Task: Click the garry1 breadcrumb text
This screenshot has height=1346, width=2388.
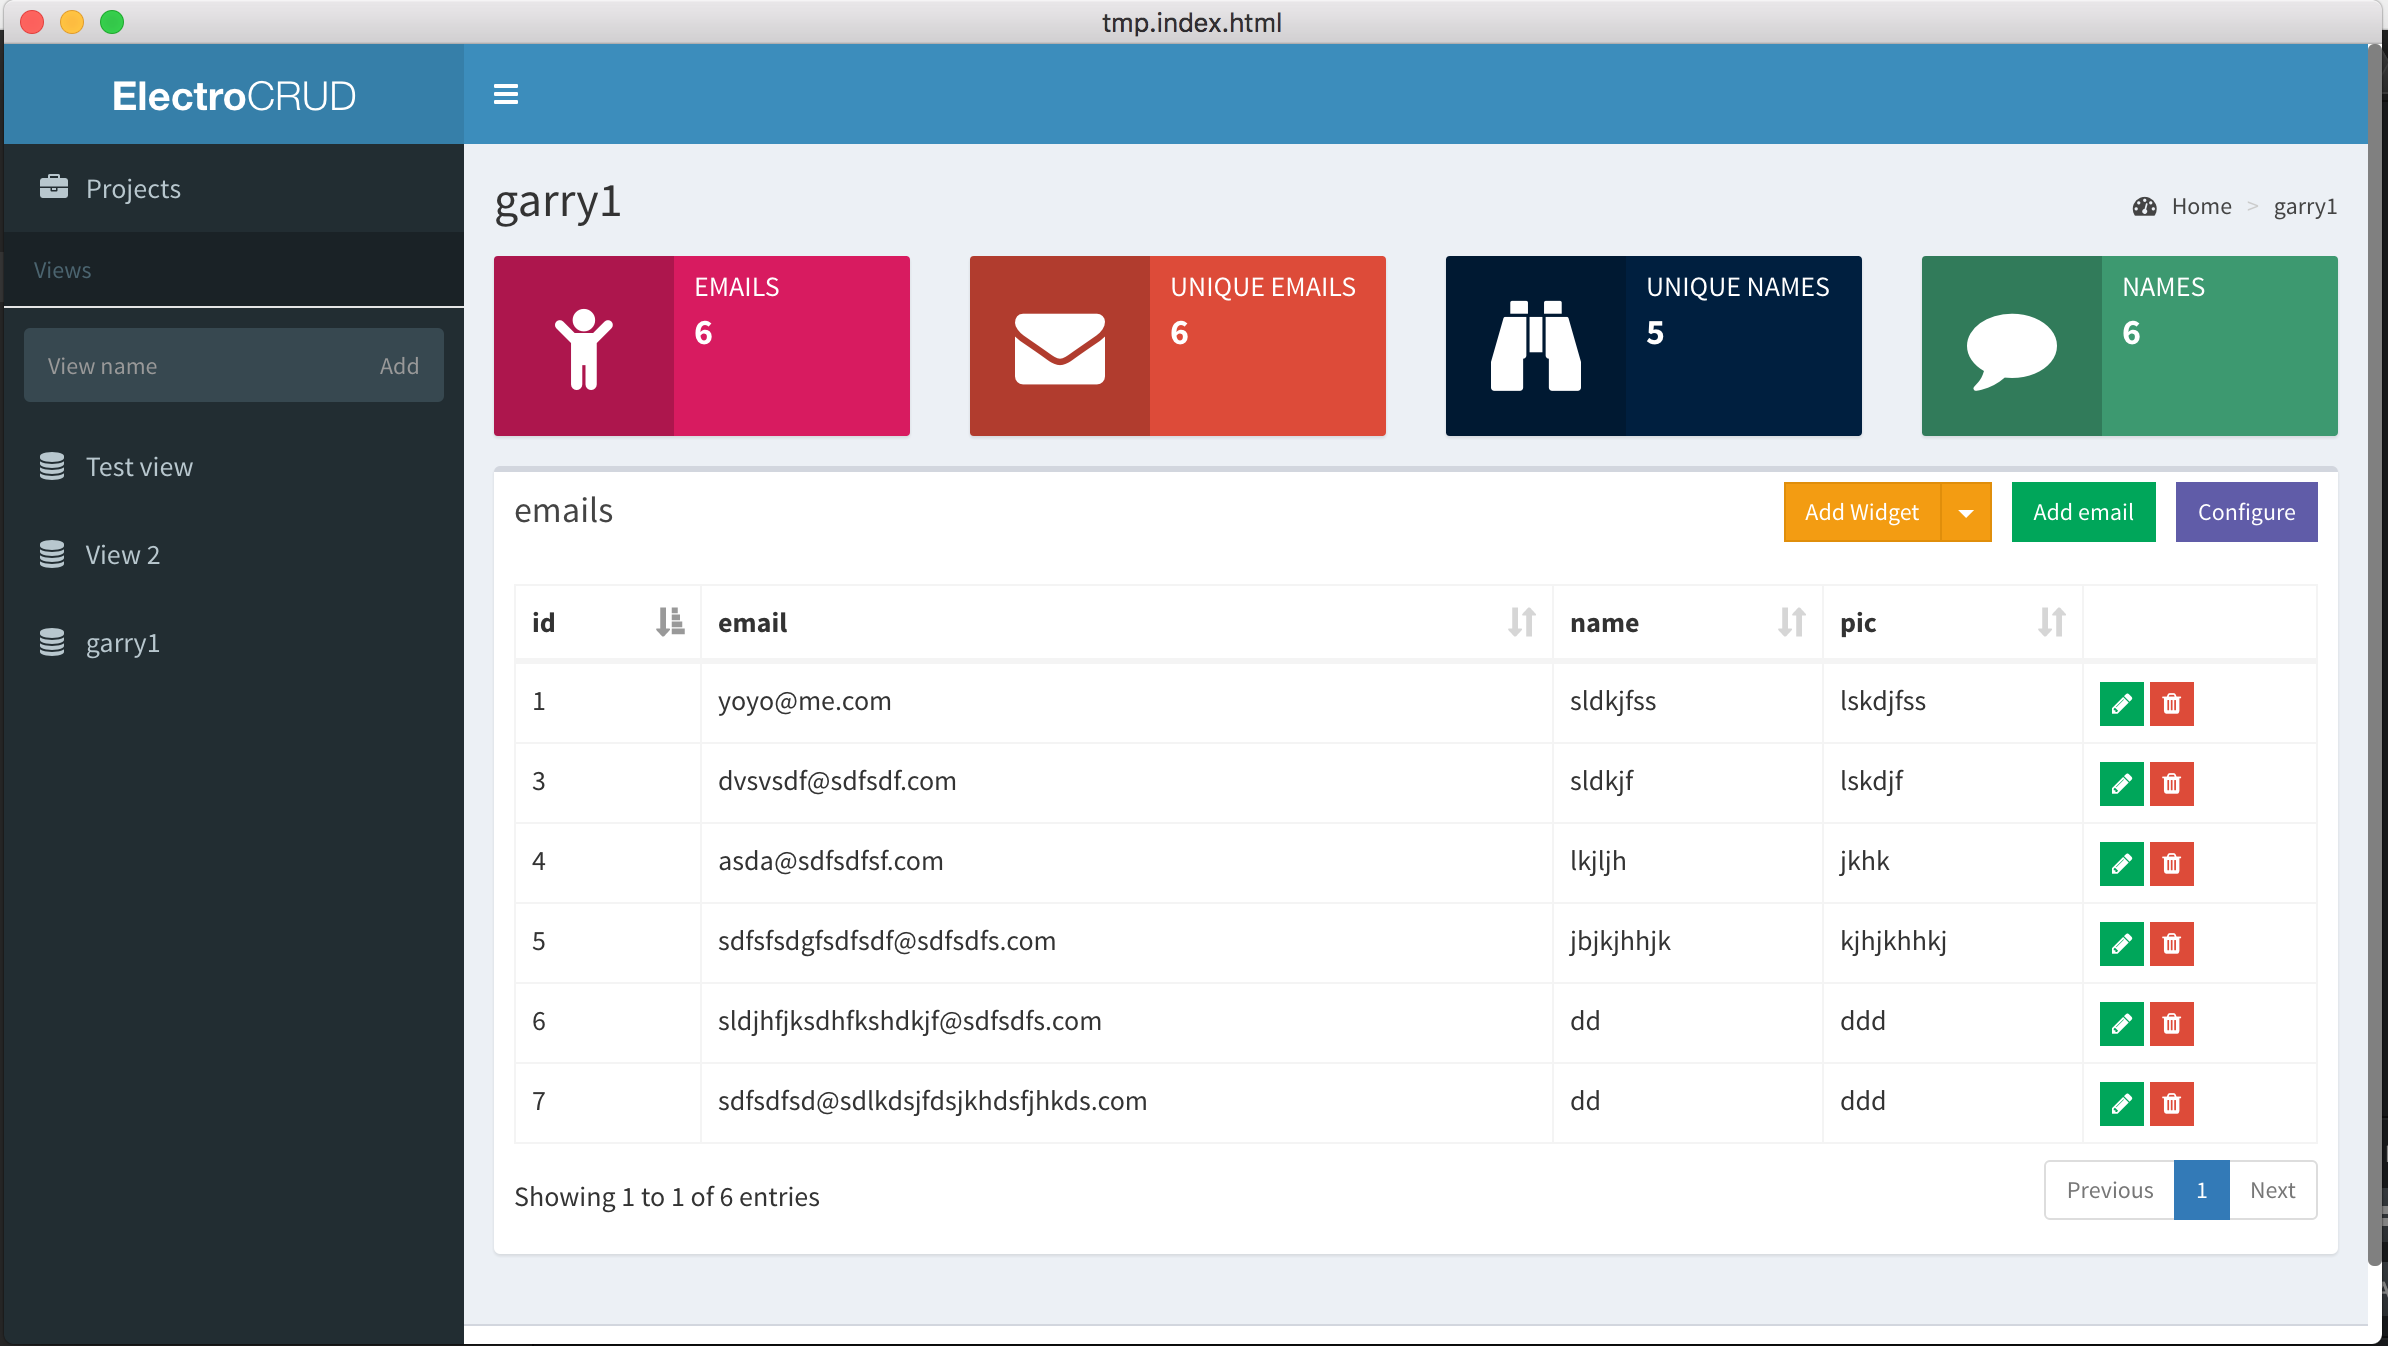Action: tap(2305, 207)
